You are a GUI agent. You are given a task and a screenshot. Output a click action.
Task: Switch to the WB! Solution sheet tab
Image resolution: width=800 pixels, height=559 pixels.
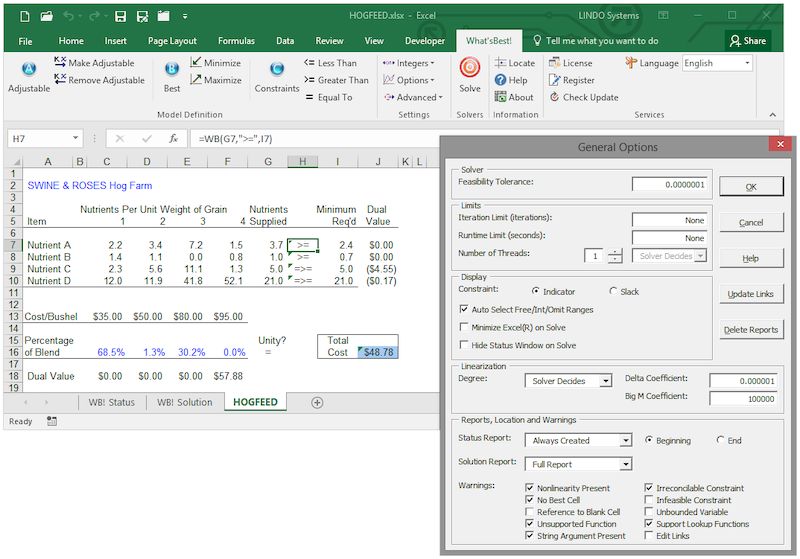coord(185,402)
